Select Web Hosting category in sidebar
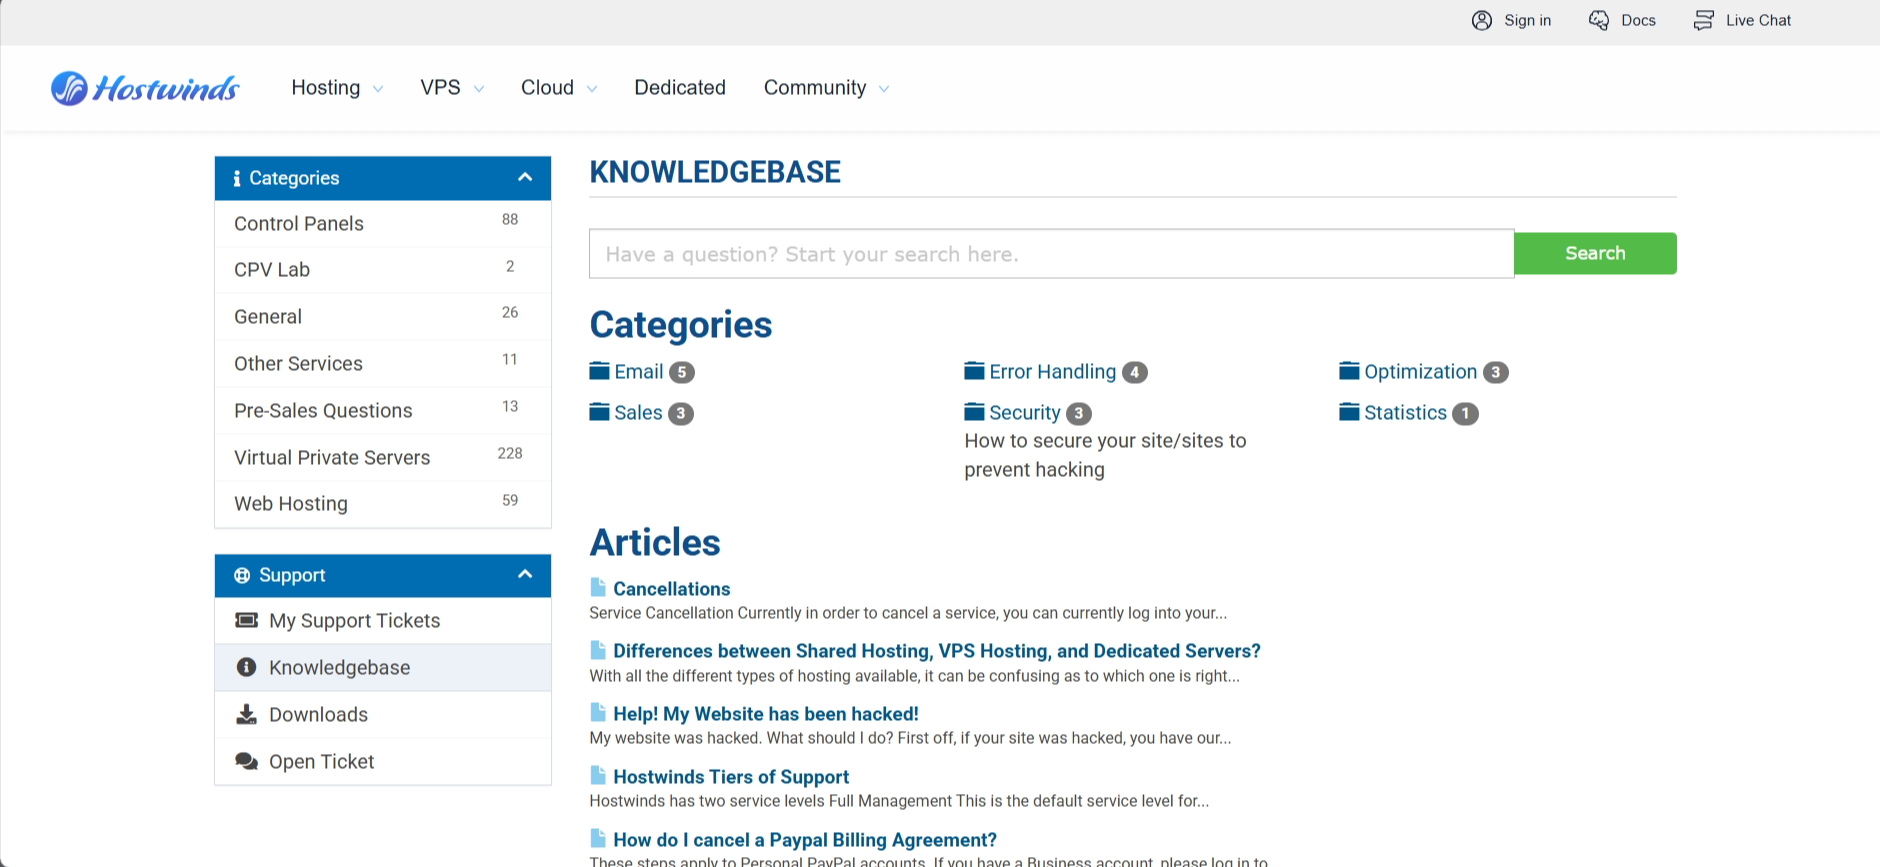Viewport: 1880px width, 867px height. click(x=383, y=504)
